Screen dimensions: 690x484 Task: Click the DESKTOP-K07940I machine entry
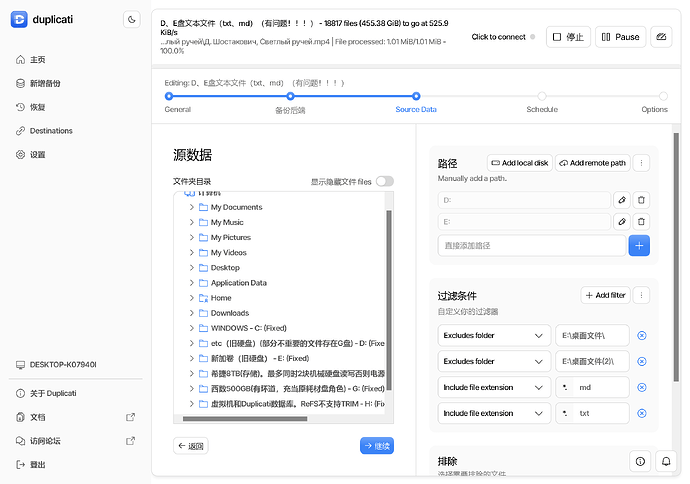56,365
